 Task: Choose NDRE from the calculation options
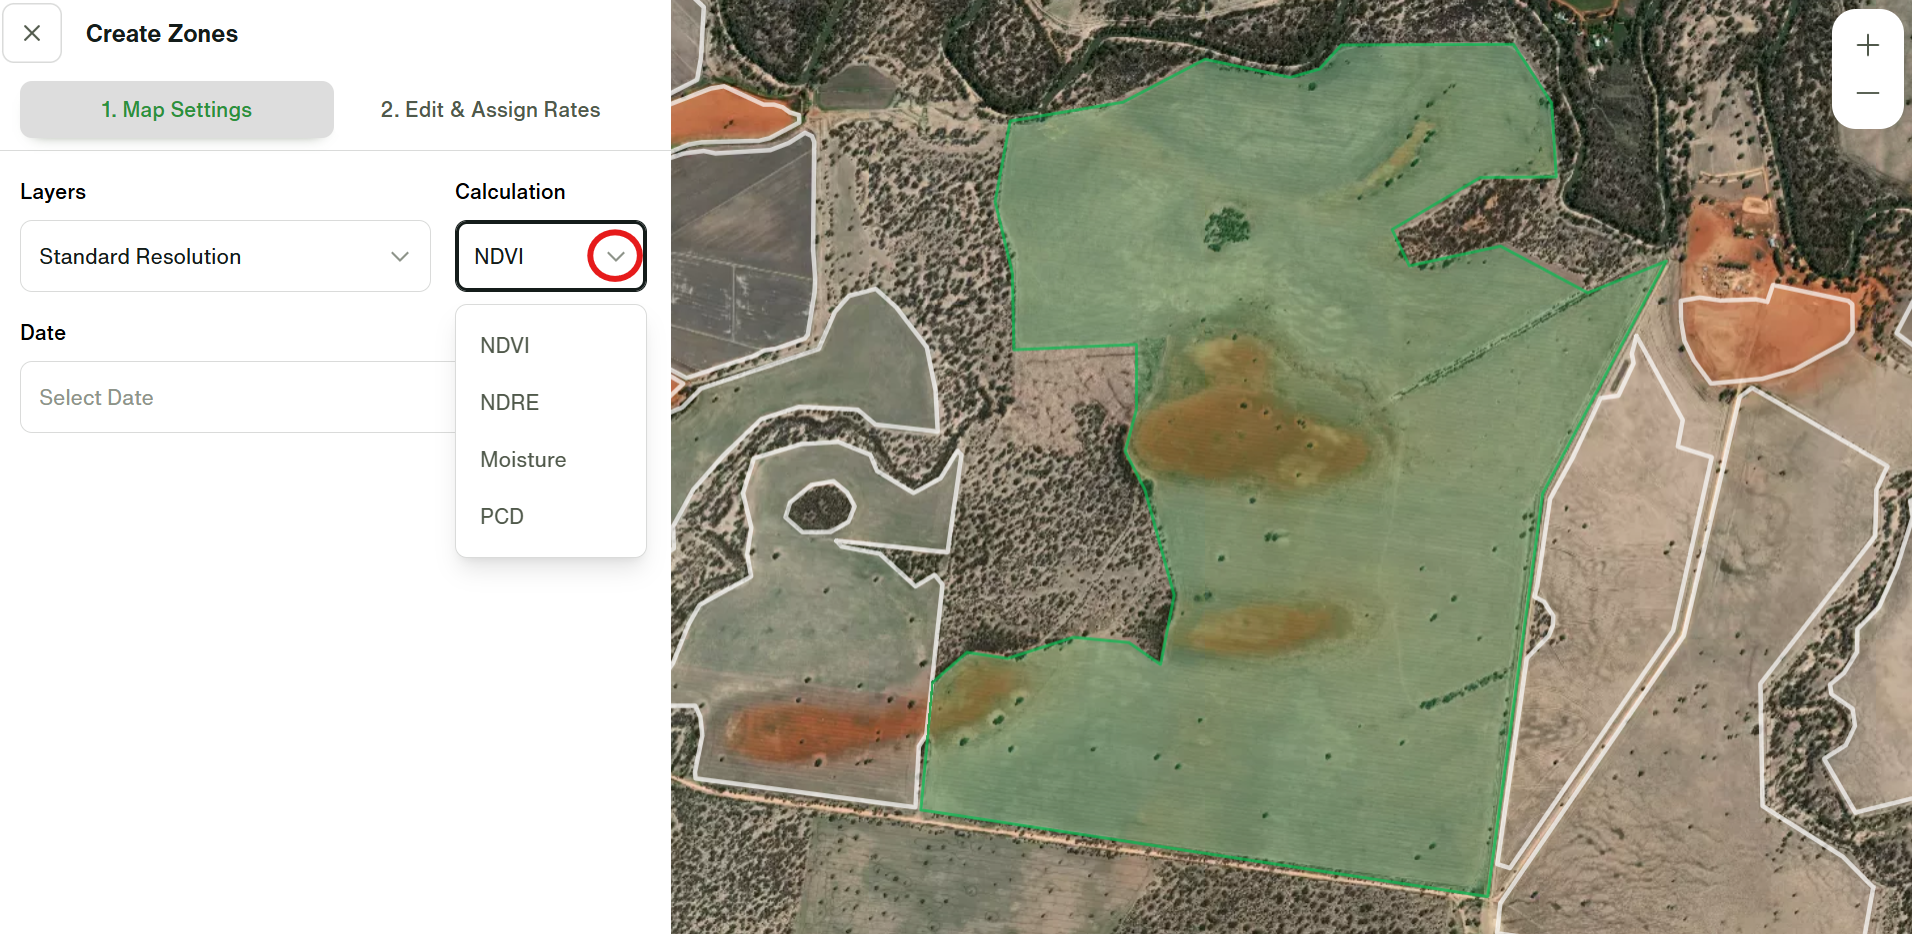point(509,402)
